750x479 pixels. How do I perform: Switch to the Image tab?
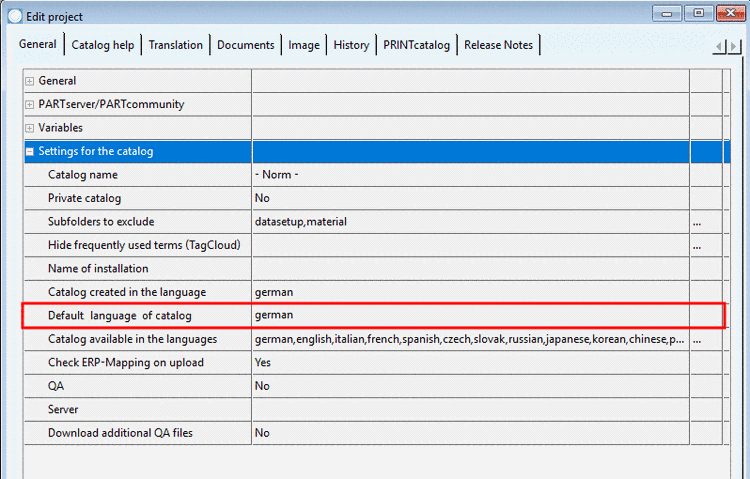(x=304, y=45)
